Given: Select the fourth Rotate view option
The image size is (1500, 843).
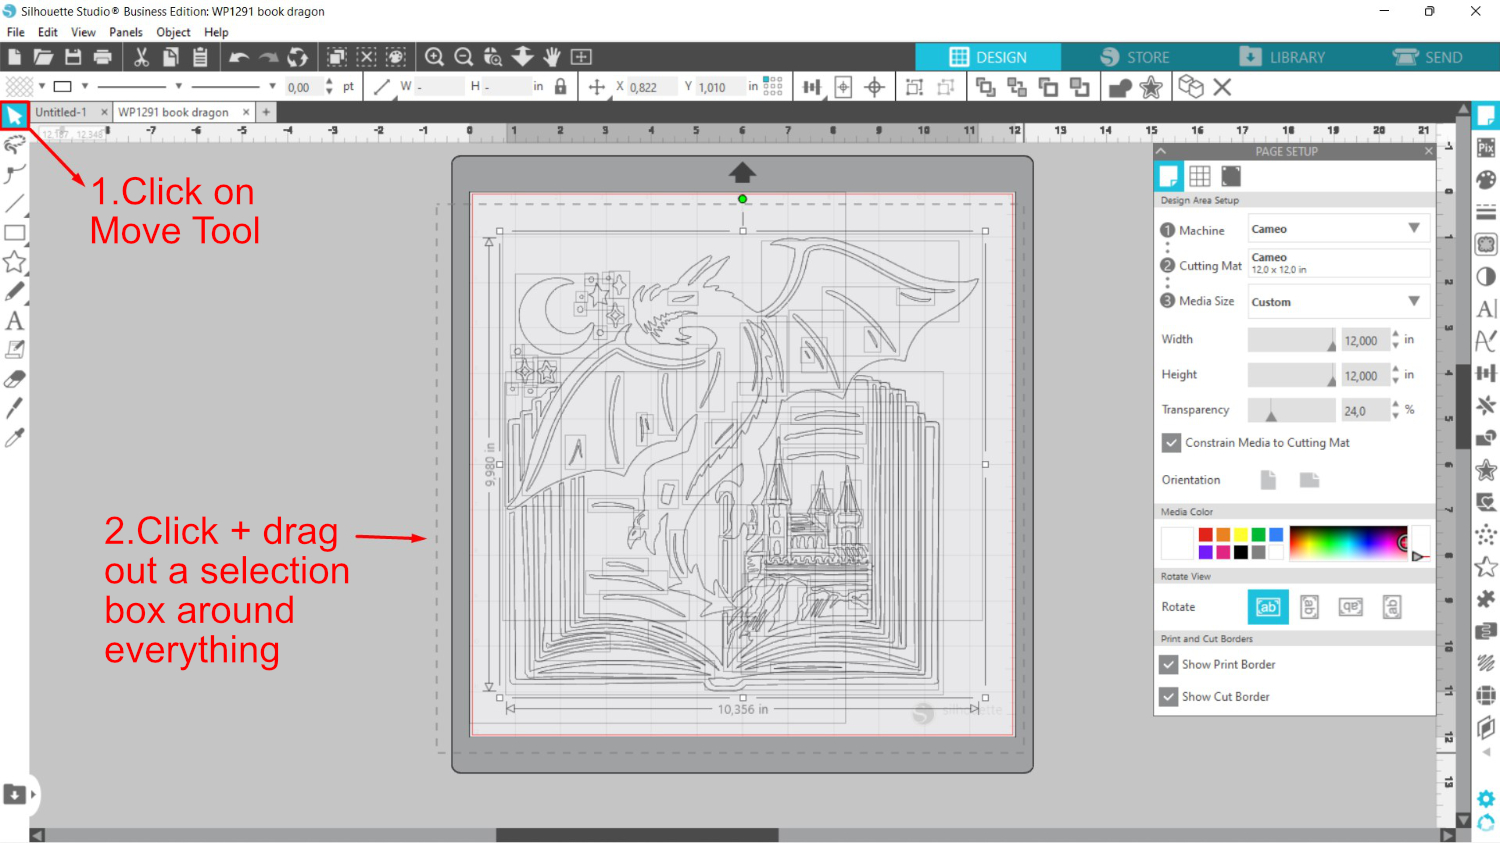Looking at the screenshot, I should coord(1392,607).
